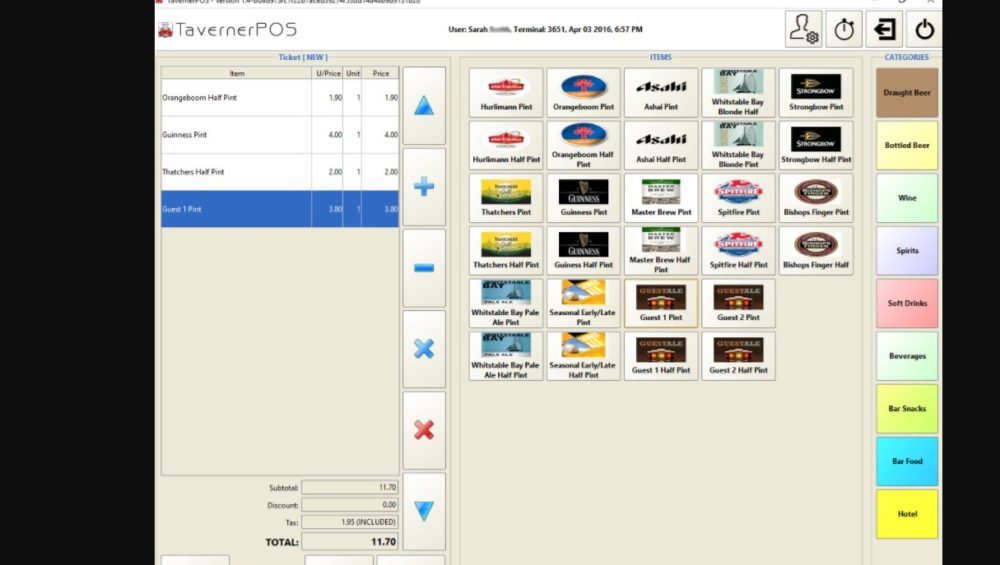Image resolution: width=1000 pixels, height=565 pixels.
Task: Click the Discount amount field
Action: pyautogui.click(x=350, y=505)
